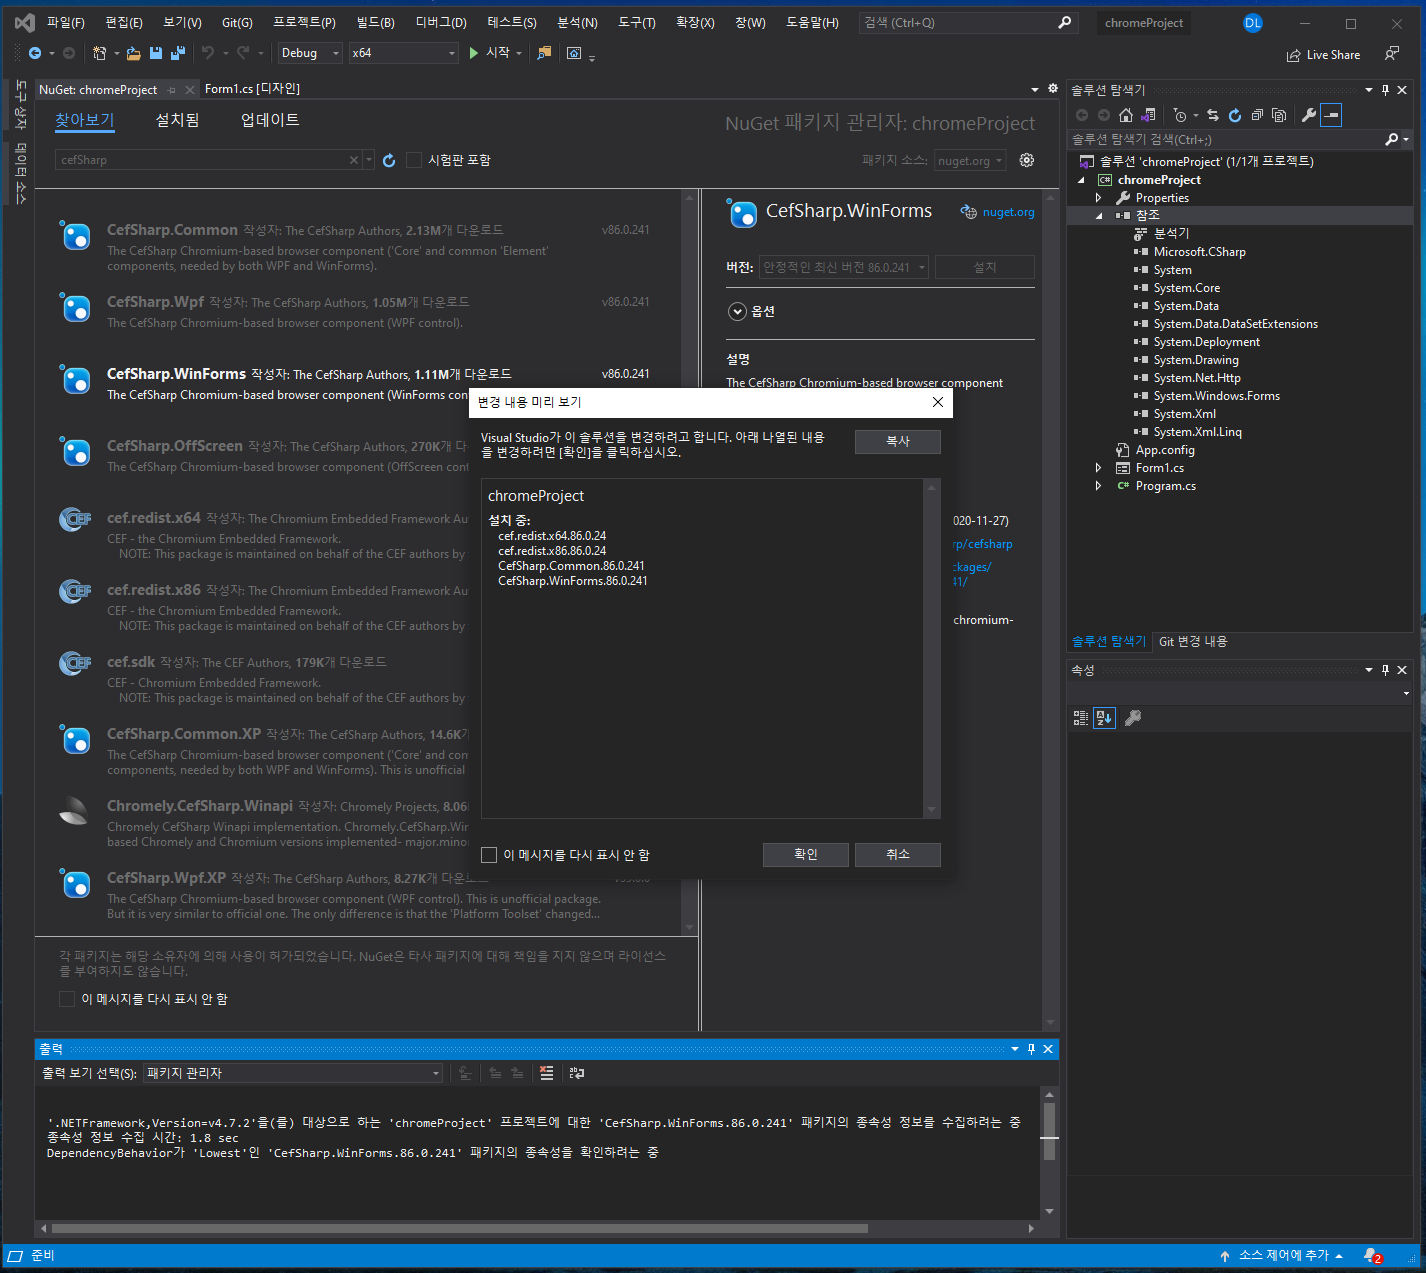
Task: Open the 디버그(D) menu
Action: (441, 22)
